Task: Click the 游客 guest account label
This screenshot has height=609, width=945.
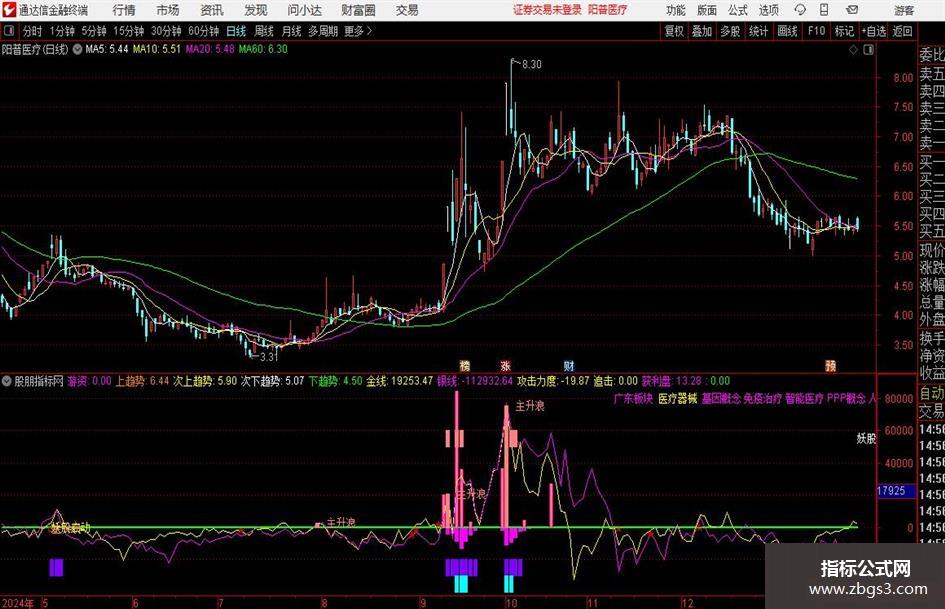Action: click(x=903, y=10)
